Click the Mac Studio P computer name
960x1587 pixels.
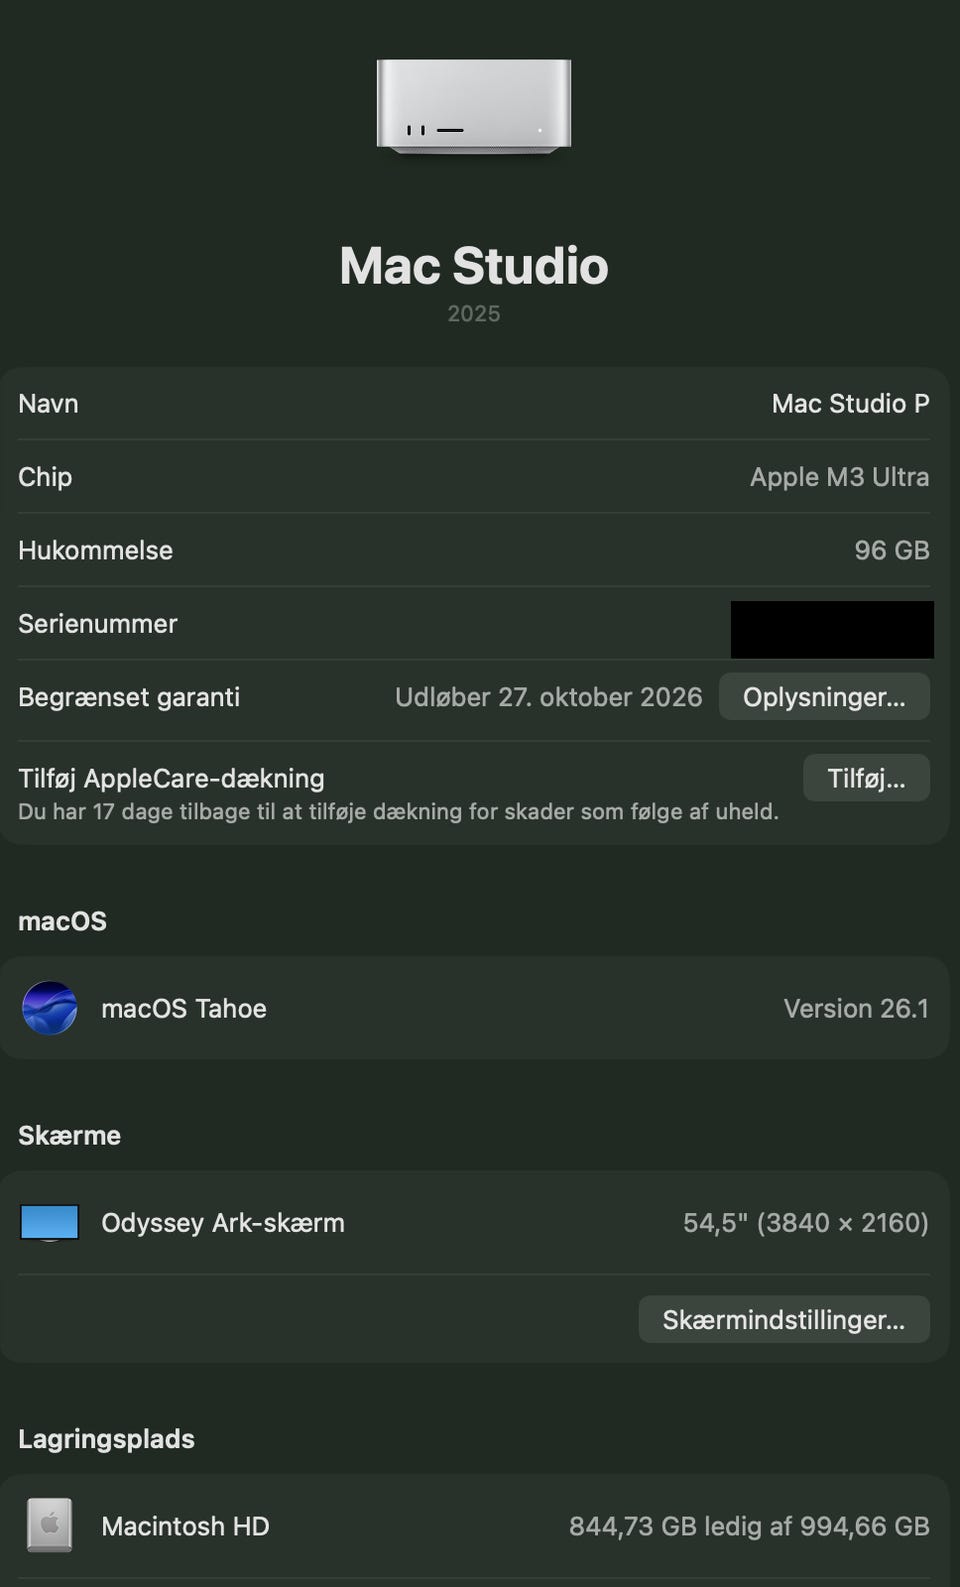click(x=850, y=403)
